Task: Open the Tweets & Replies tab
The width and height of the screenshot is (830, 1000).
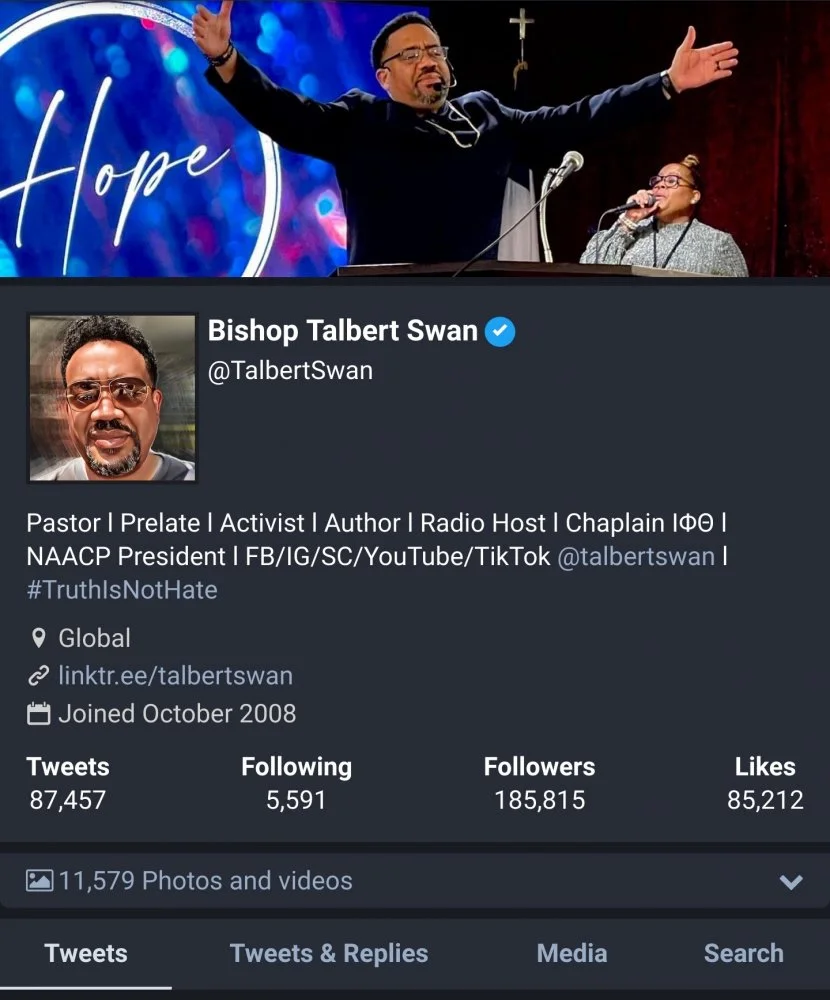Action: click(x=329, y=954)
